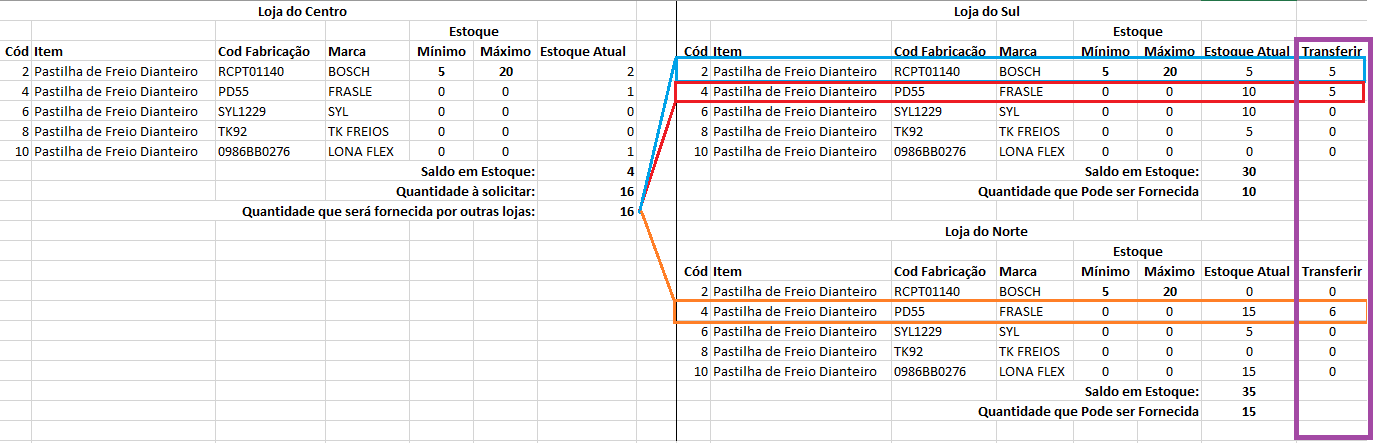Select 'Cod Fabricação' header in Loja do Centro
The image size is (1375, 443).
[264, 51]
